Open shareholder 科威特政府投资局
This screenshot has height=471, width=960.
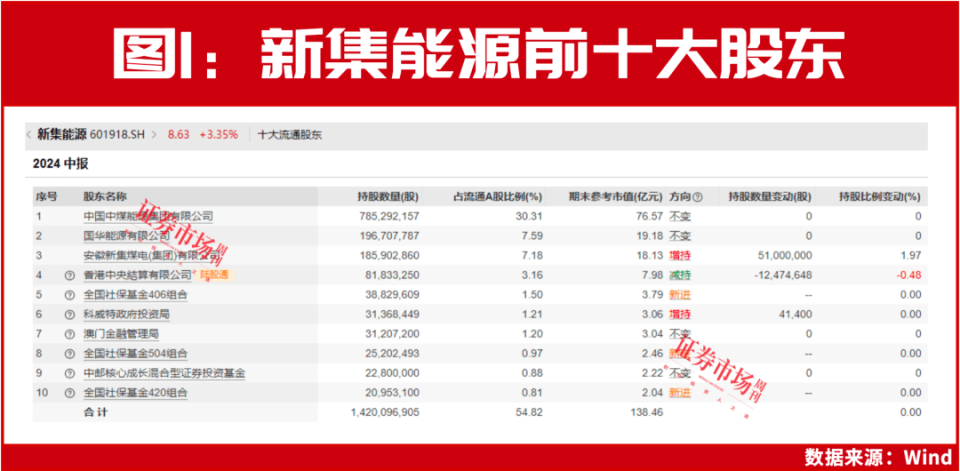pos(126,314)
